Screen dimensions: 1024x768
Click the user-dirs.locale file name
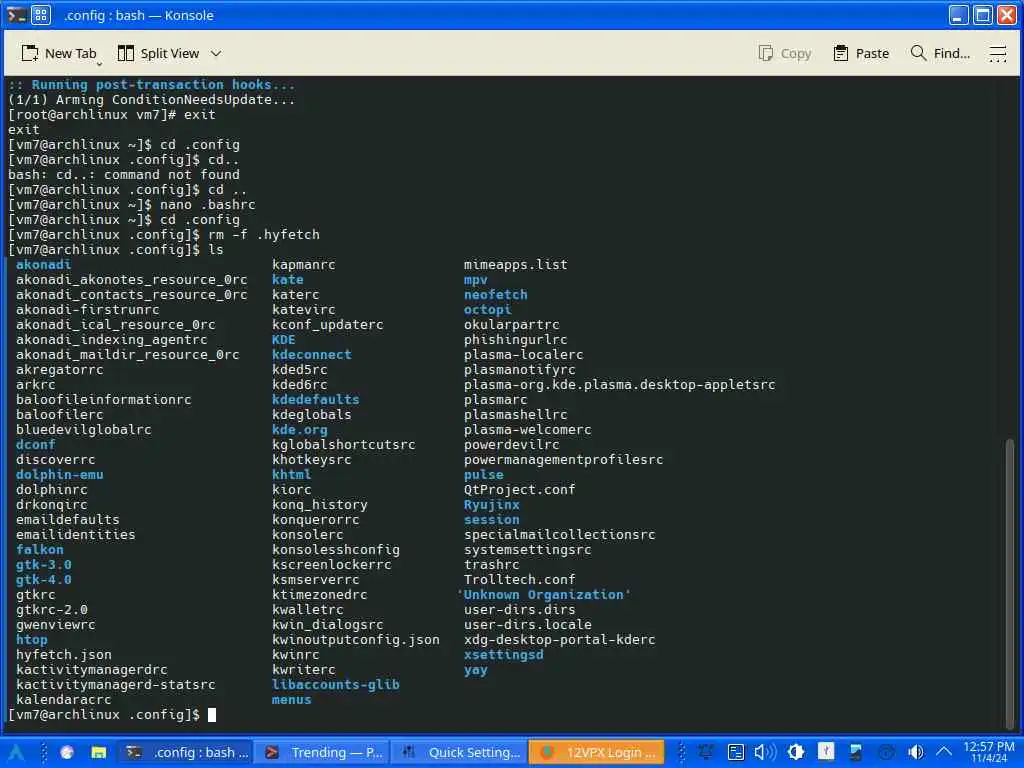[x=527, y=624]
